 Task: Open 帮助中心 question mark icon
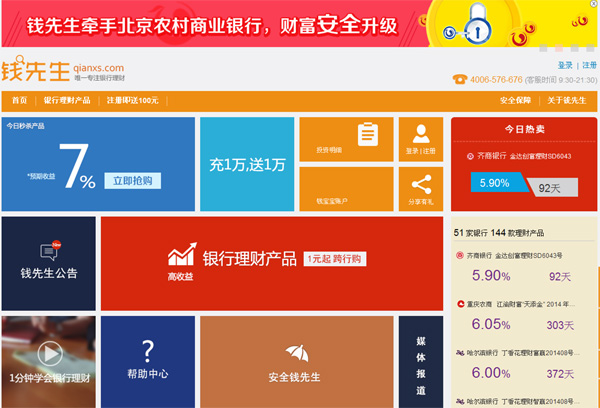[x=148, y=351]
